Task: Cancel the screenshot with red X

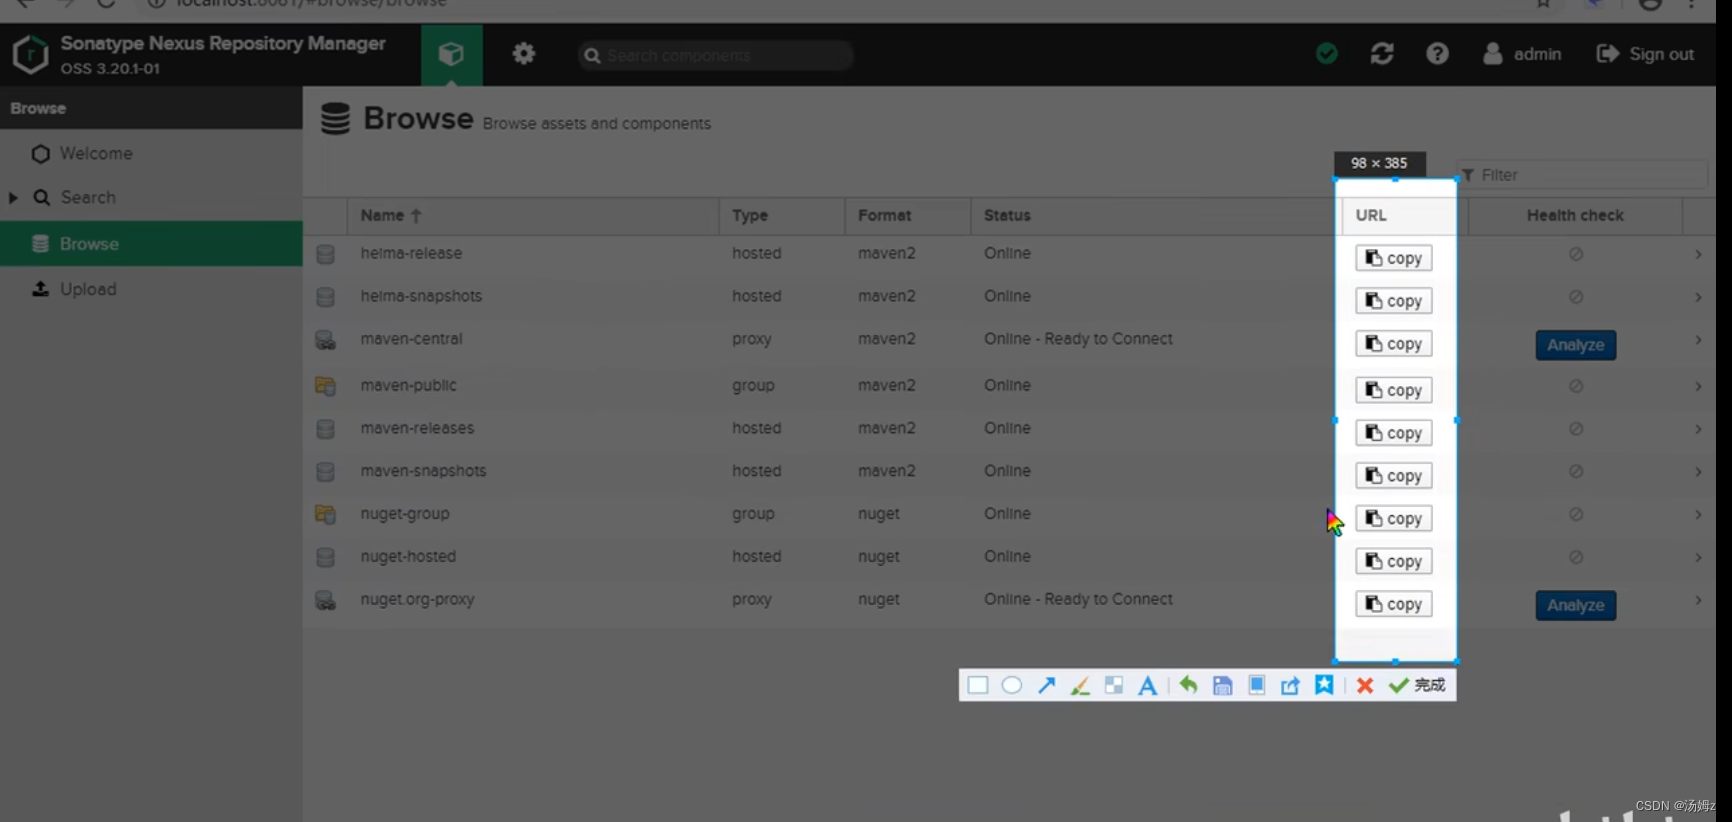Action: (x=1365, y=685)
